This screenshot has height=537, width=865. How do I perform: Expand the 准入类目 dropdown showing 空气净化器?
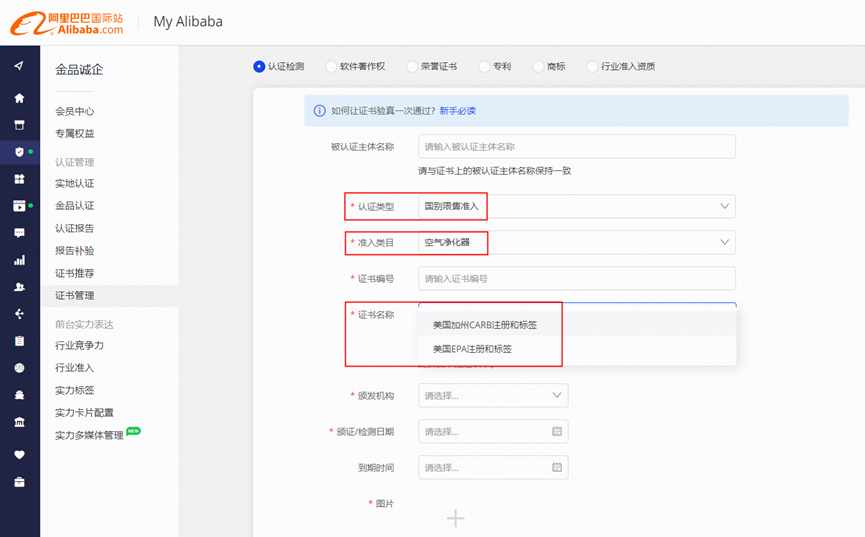pos(576,242)
